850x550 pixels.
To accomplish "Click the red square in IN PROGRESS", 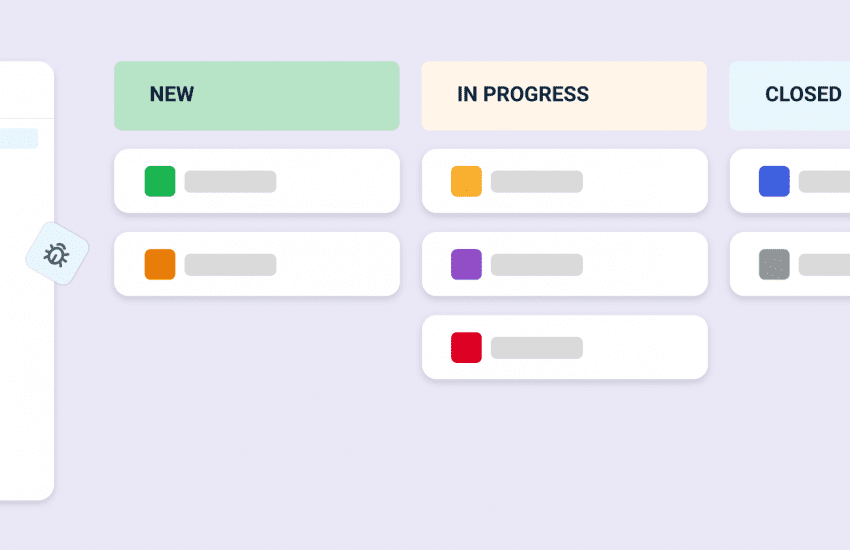I will (466, 347).
